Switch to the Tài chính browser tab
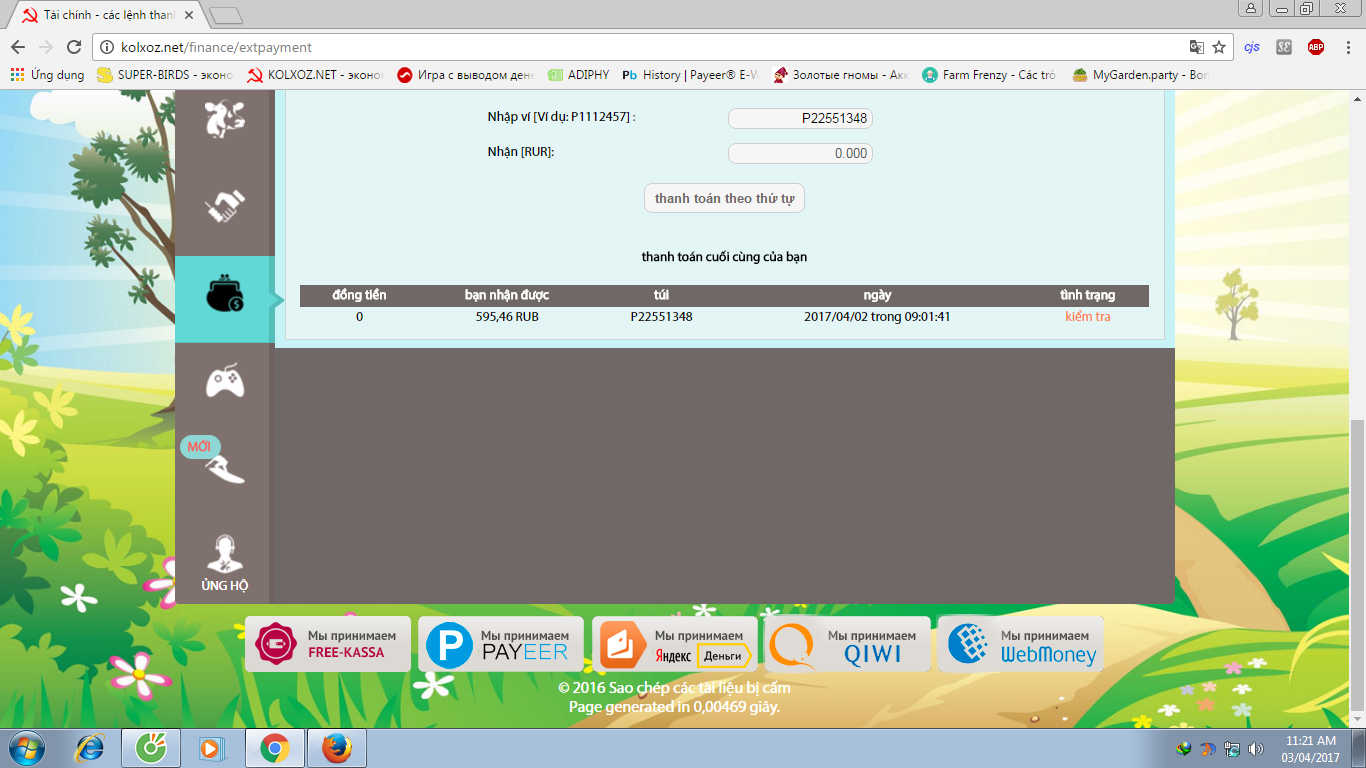This screenshot has height=768, width=1366. [x=109, y=15]
